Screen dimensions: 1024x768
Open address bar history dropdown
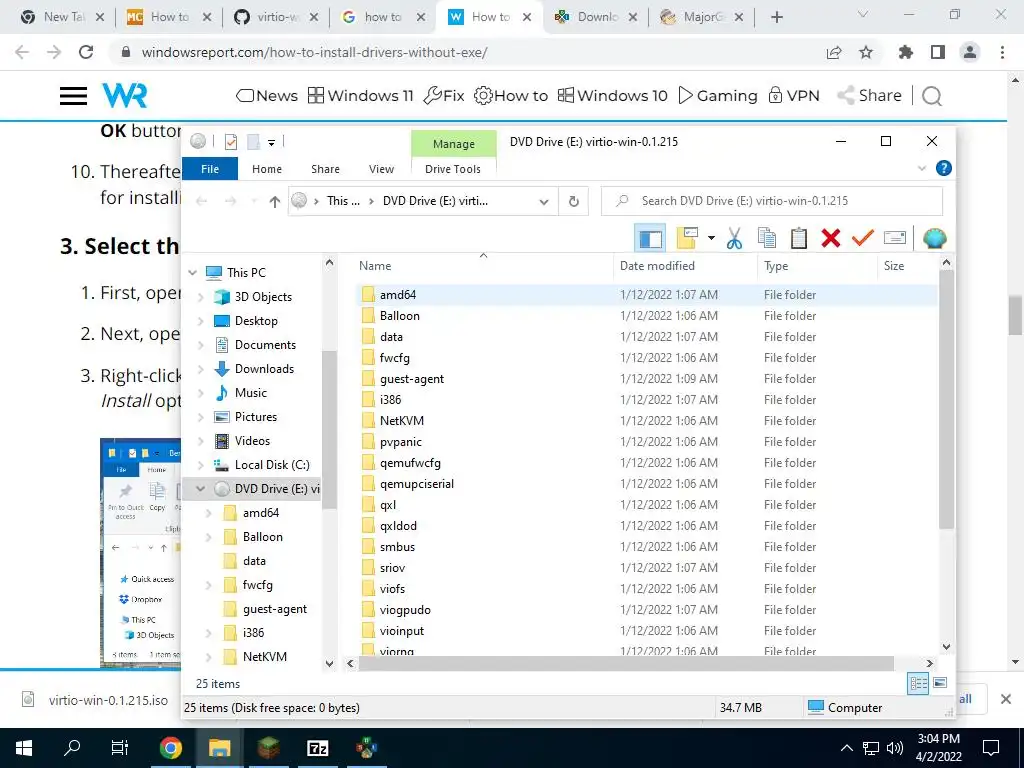tap(543, 202)
